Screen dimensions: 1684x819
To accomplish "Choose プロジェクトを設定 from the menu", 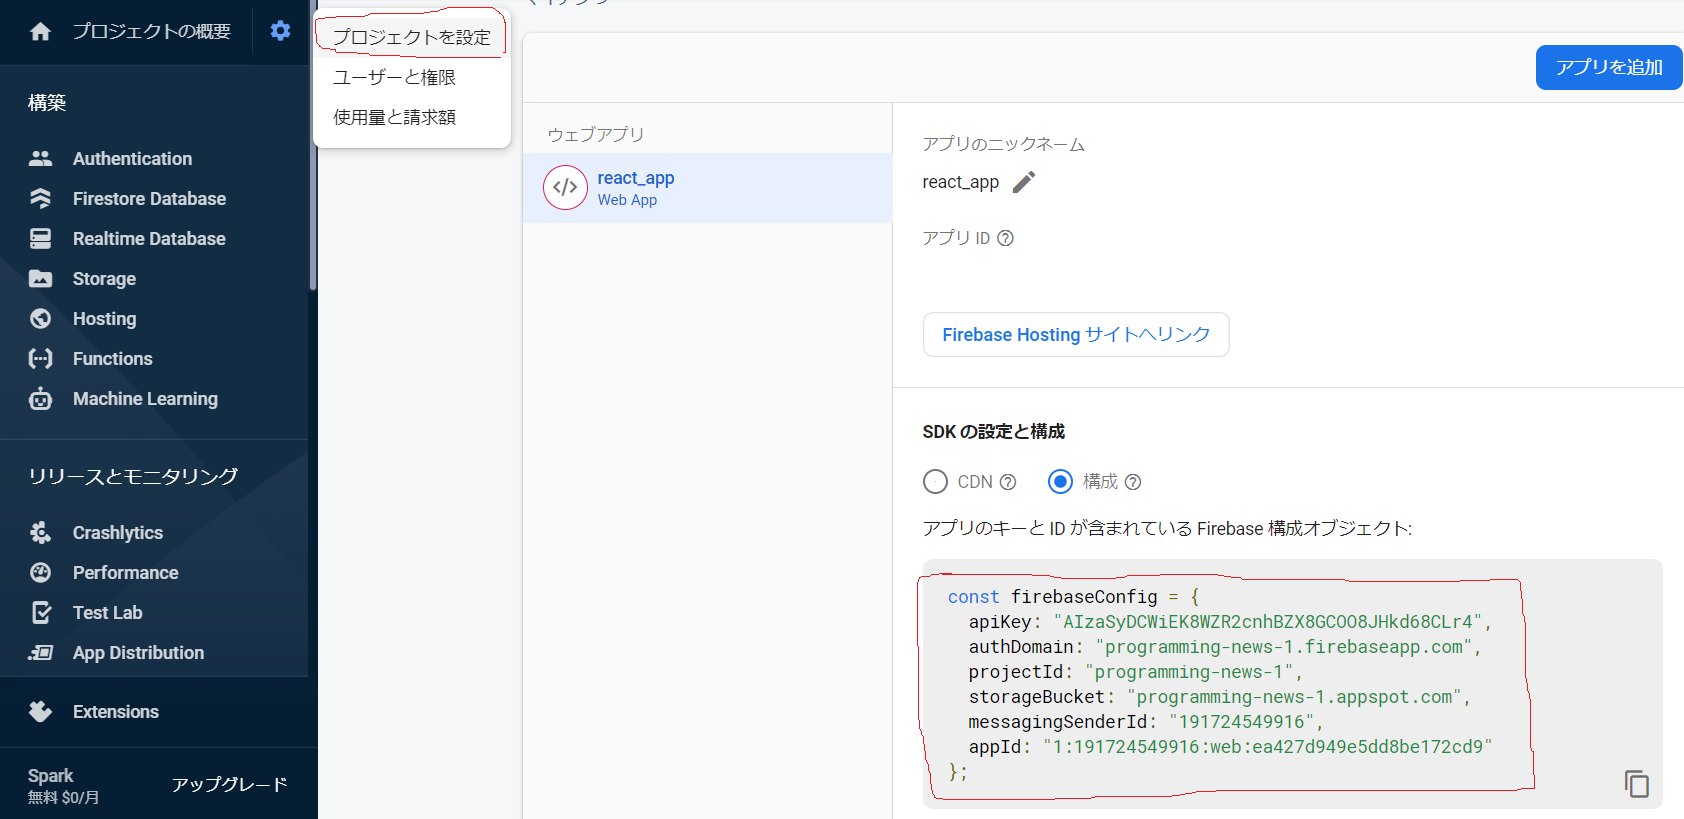I will point(411,37).
